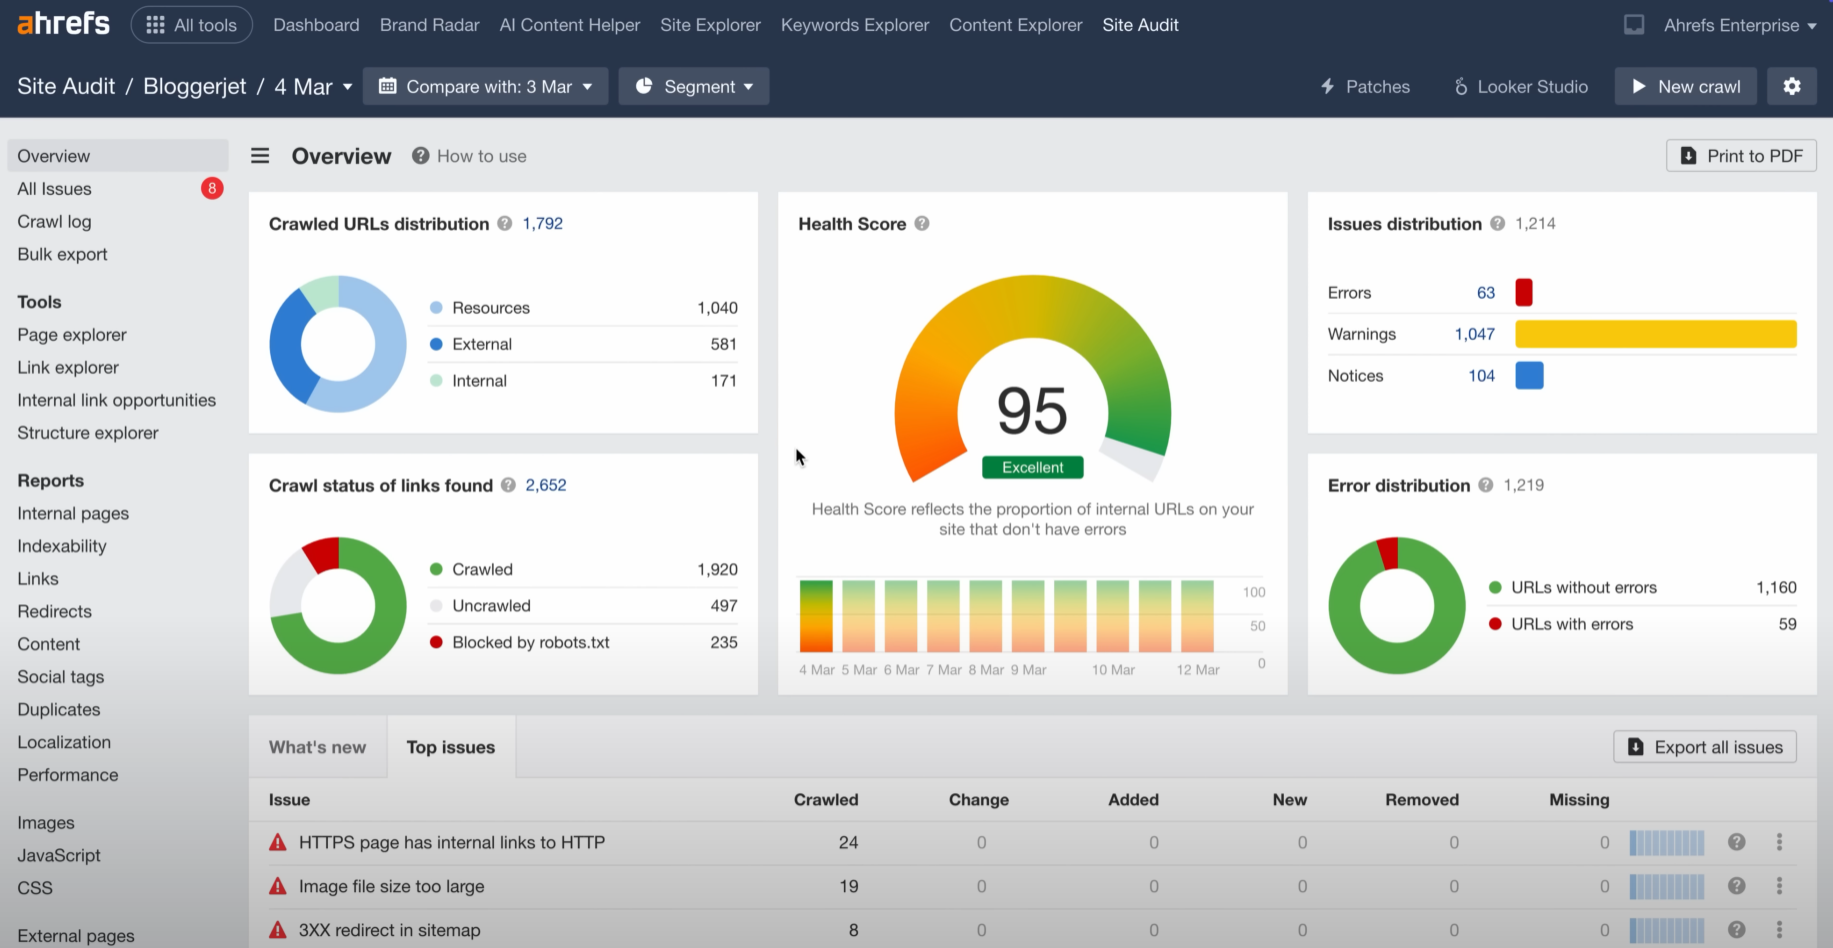Click help icon beside Issues distribution
Image resolution: width=1833 pixels, height=948 pixels.
point(1497,224)
